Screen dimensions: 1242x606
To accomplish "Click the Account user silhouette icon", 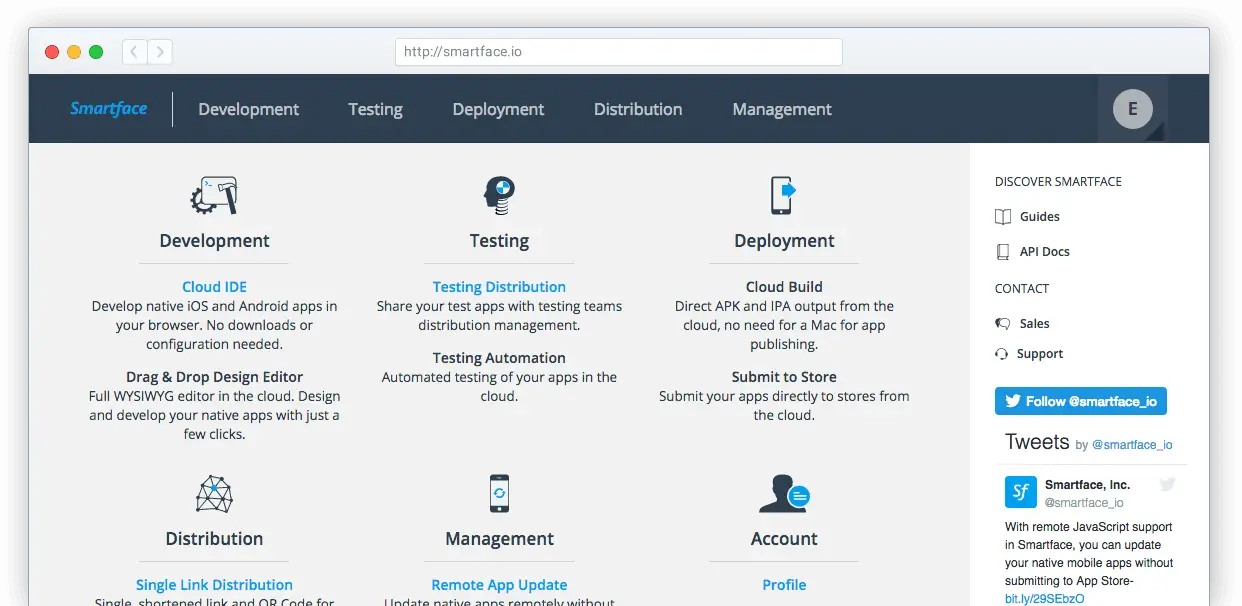I will [783, 493].
